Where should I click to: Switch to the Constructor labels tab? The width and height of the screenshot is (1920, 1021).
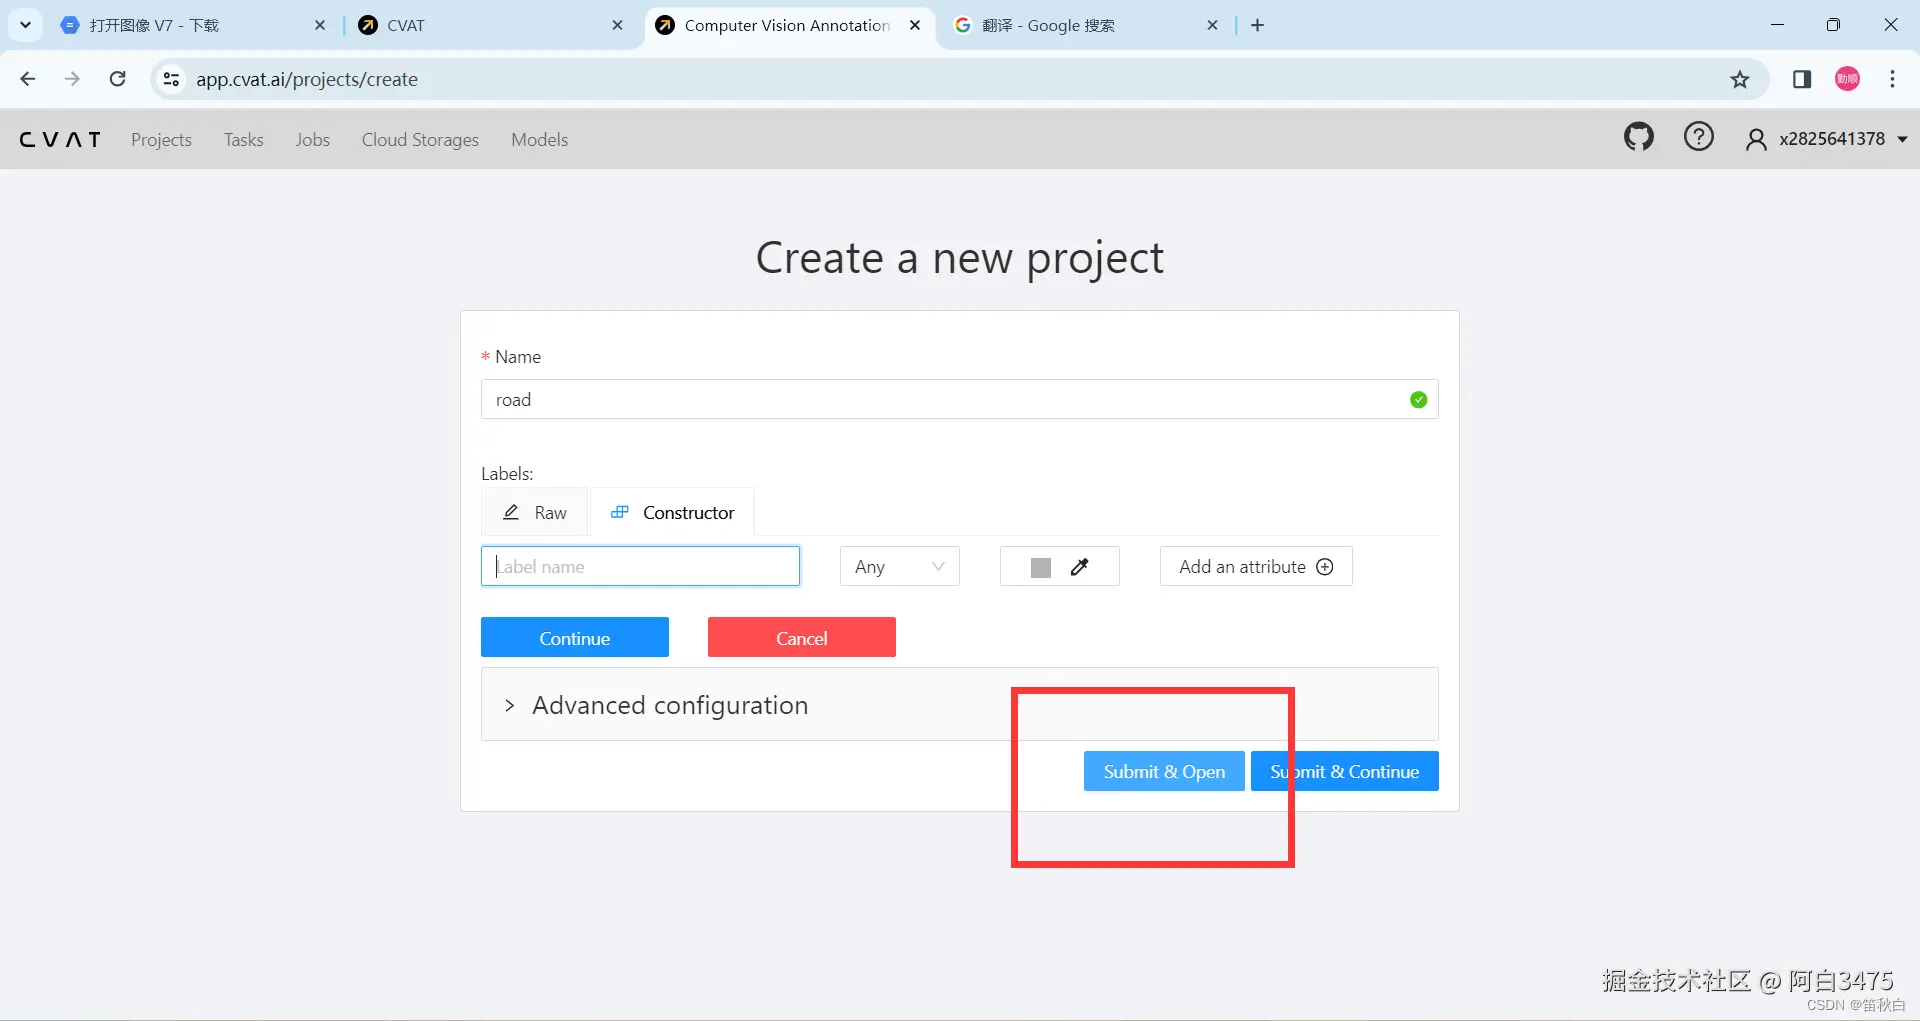coord(673,512)
